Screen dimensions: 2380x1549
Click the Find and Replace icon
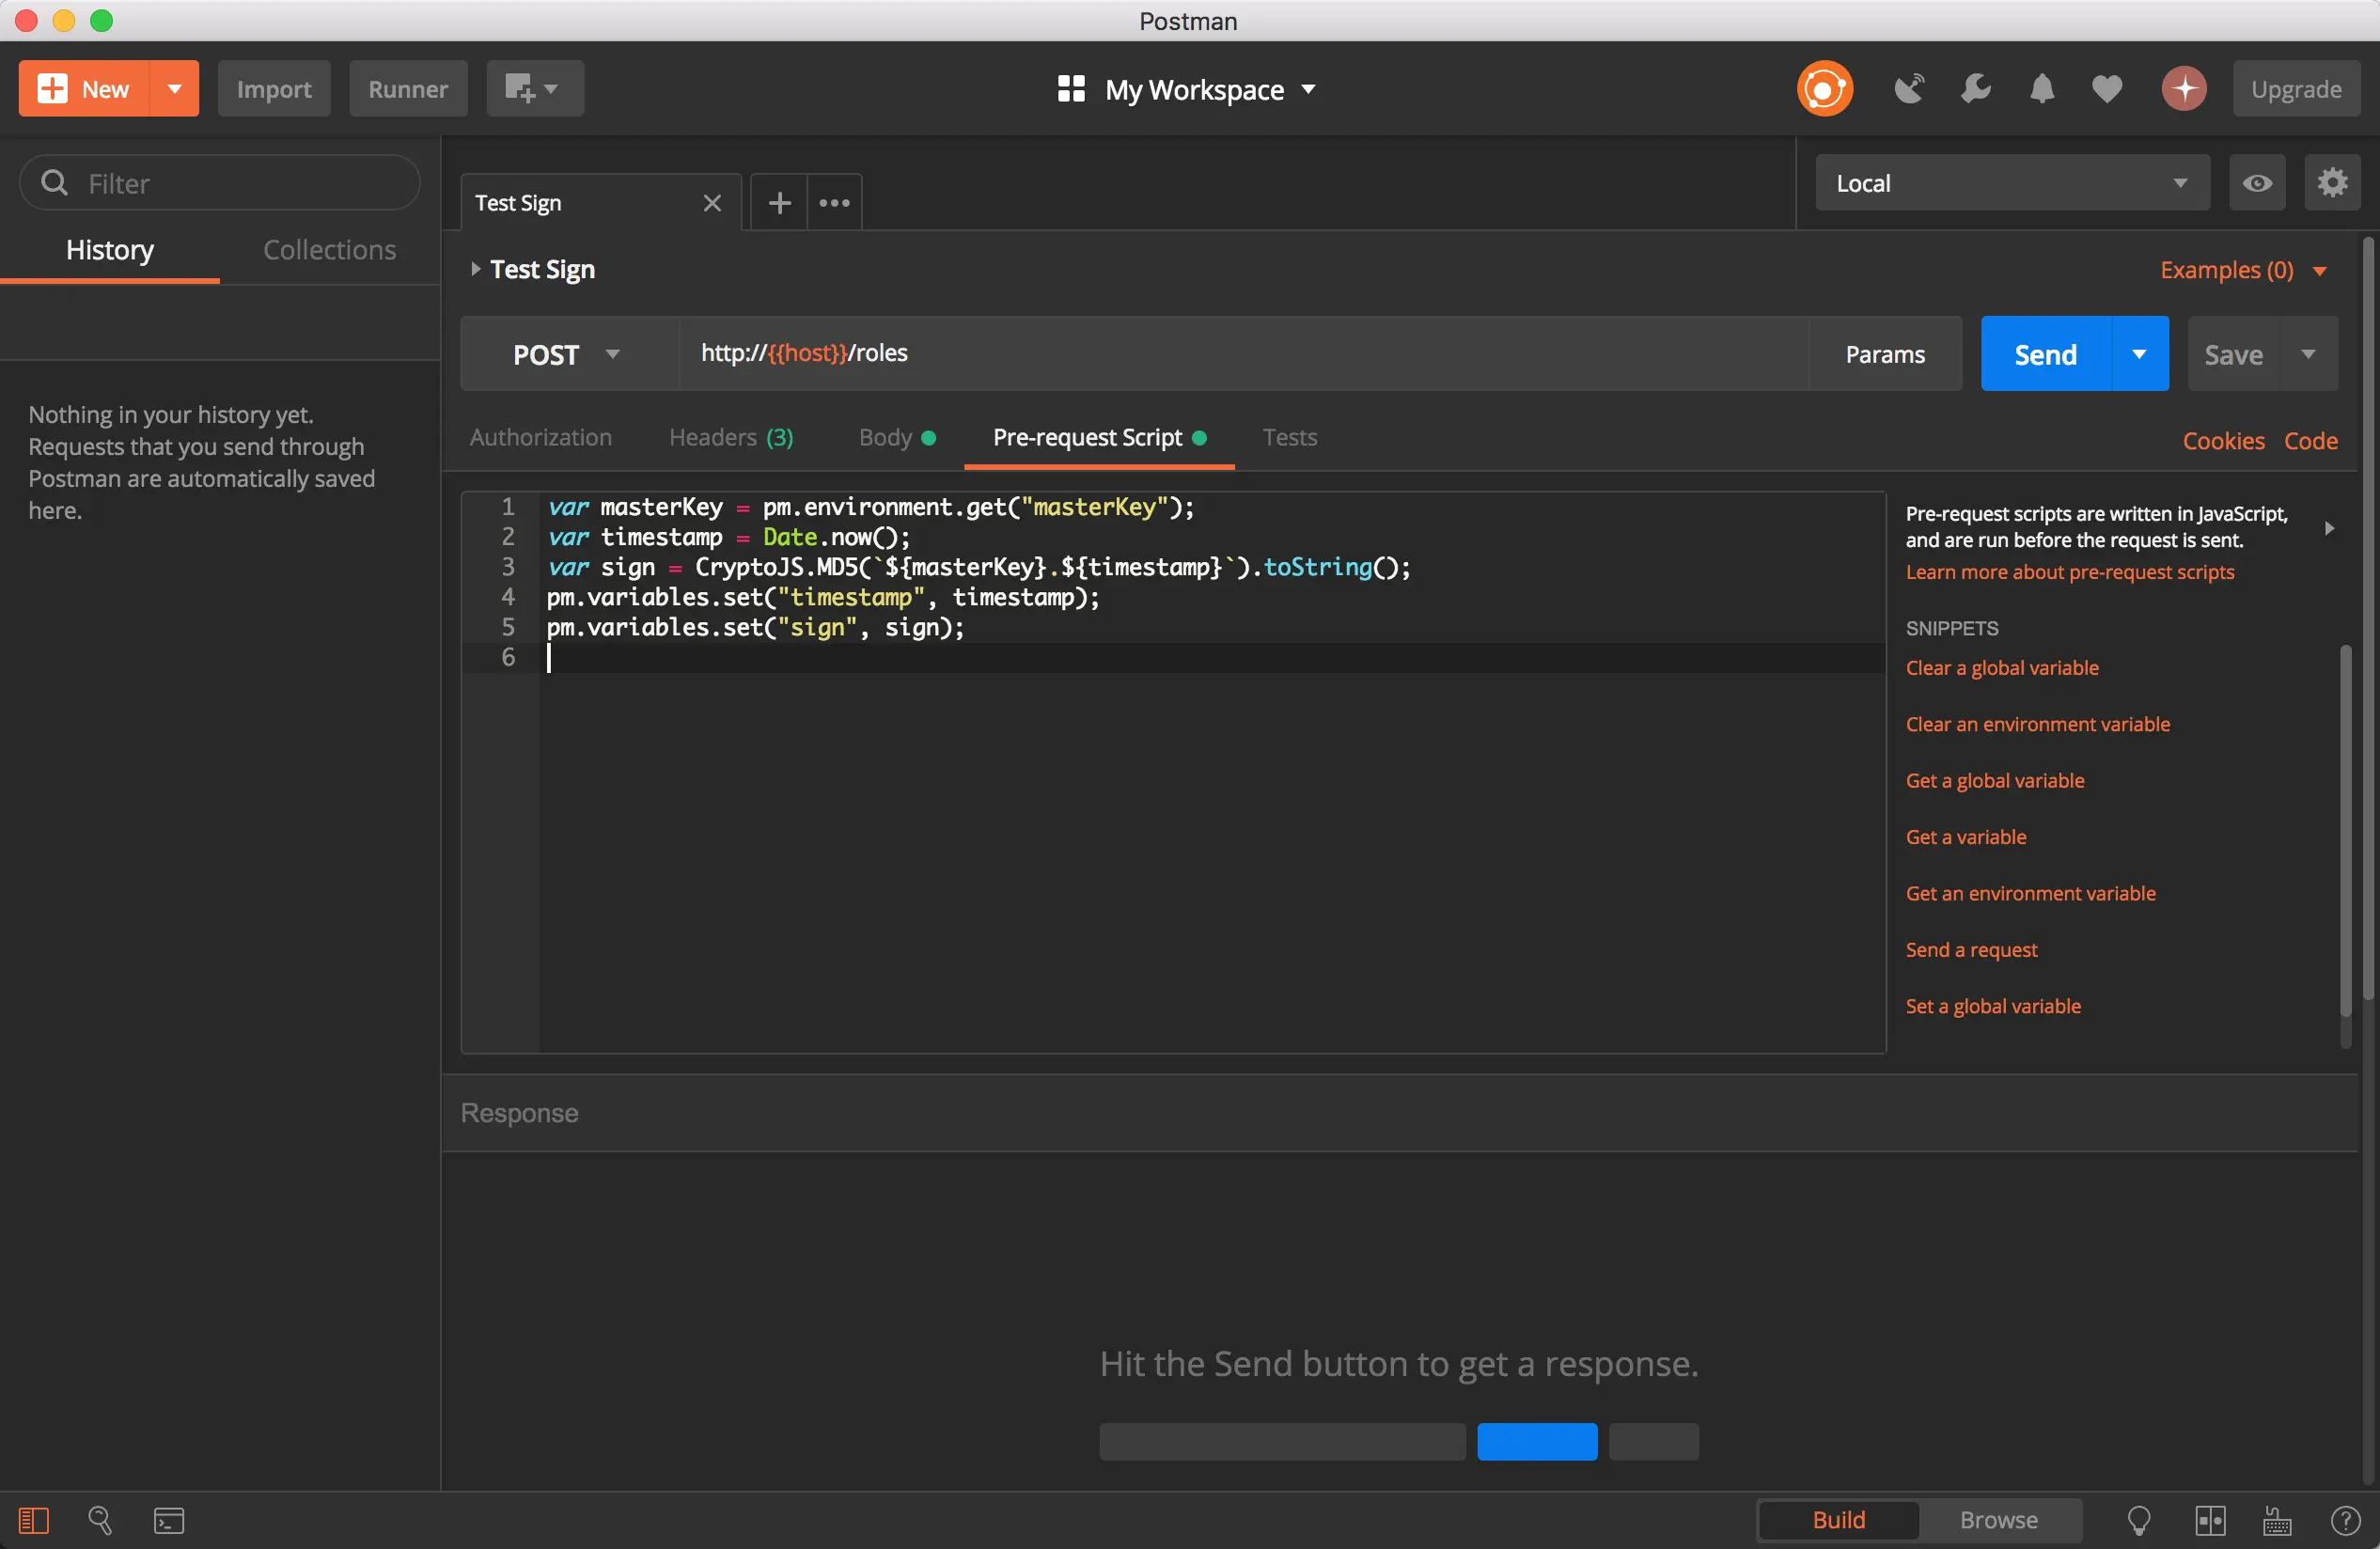coord(100,1520)
